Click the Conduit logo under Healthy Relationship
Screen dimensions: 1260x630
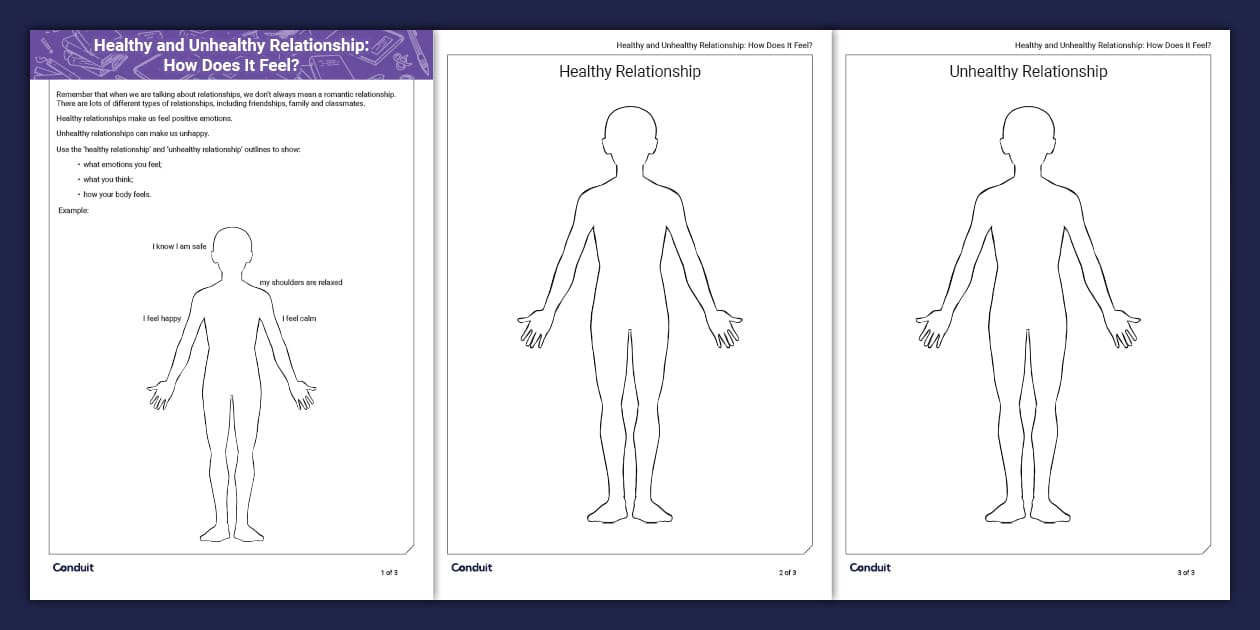pos(471,567)
